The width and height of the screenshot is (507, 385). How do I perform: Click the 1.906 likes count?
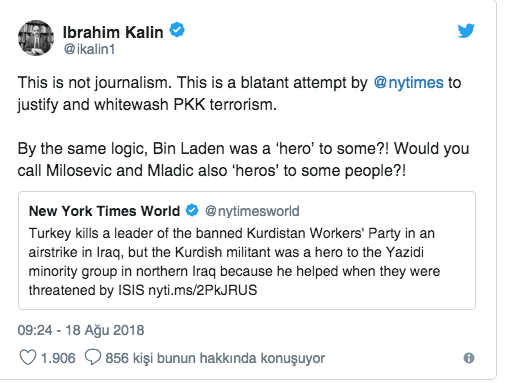tap(58, 358)
